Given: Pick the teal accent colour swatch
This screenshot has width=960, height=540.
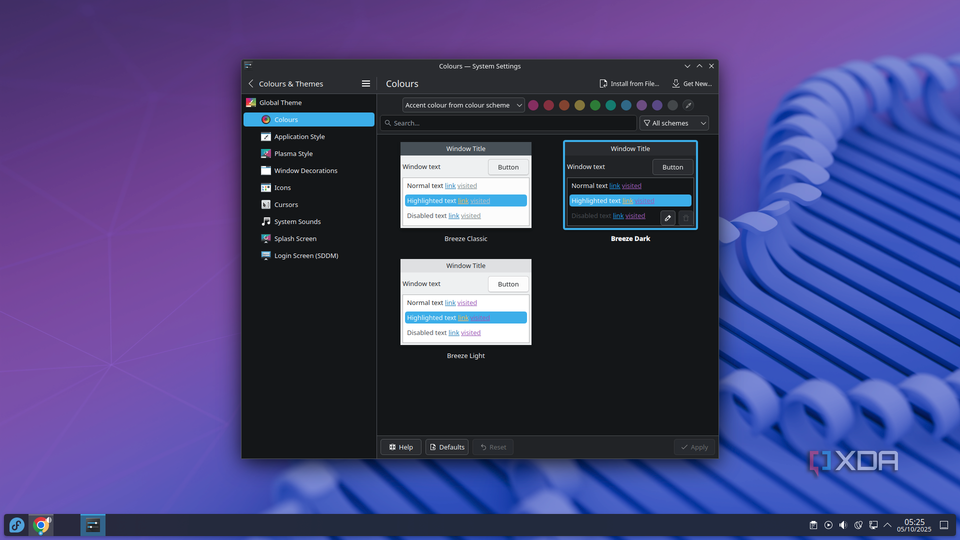Looking at the screenshot, I should click(x=610, y=105).
